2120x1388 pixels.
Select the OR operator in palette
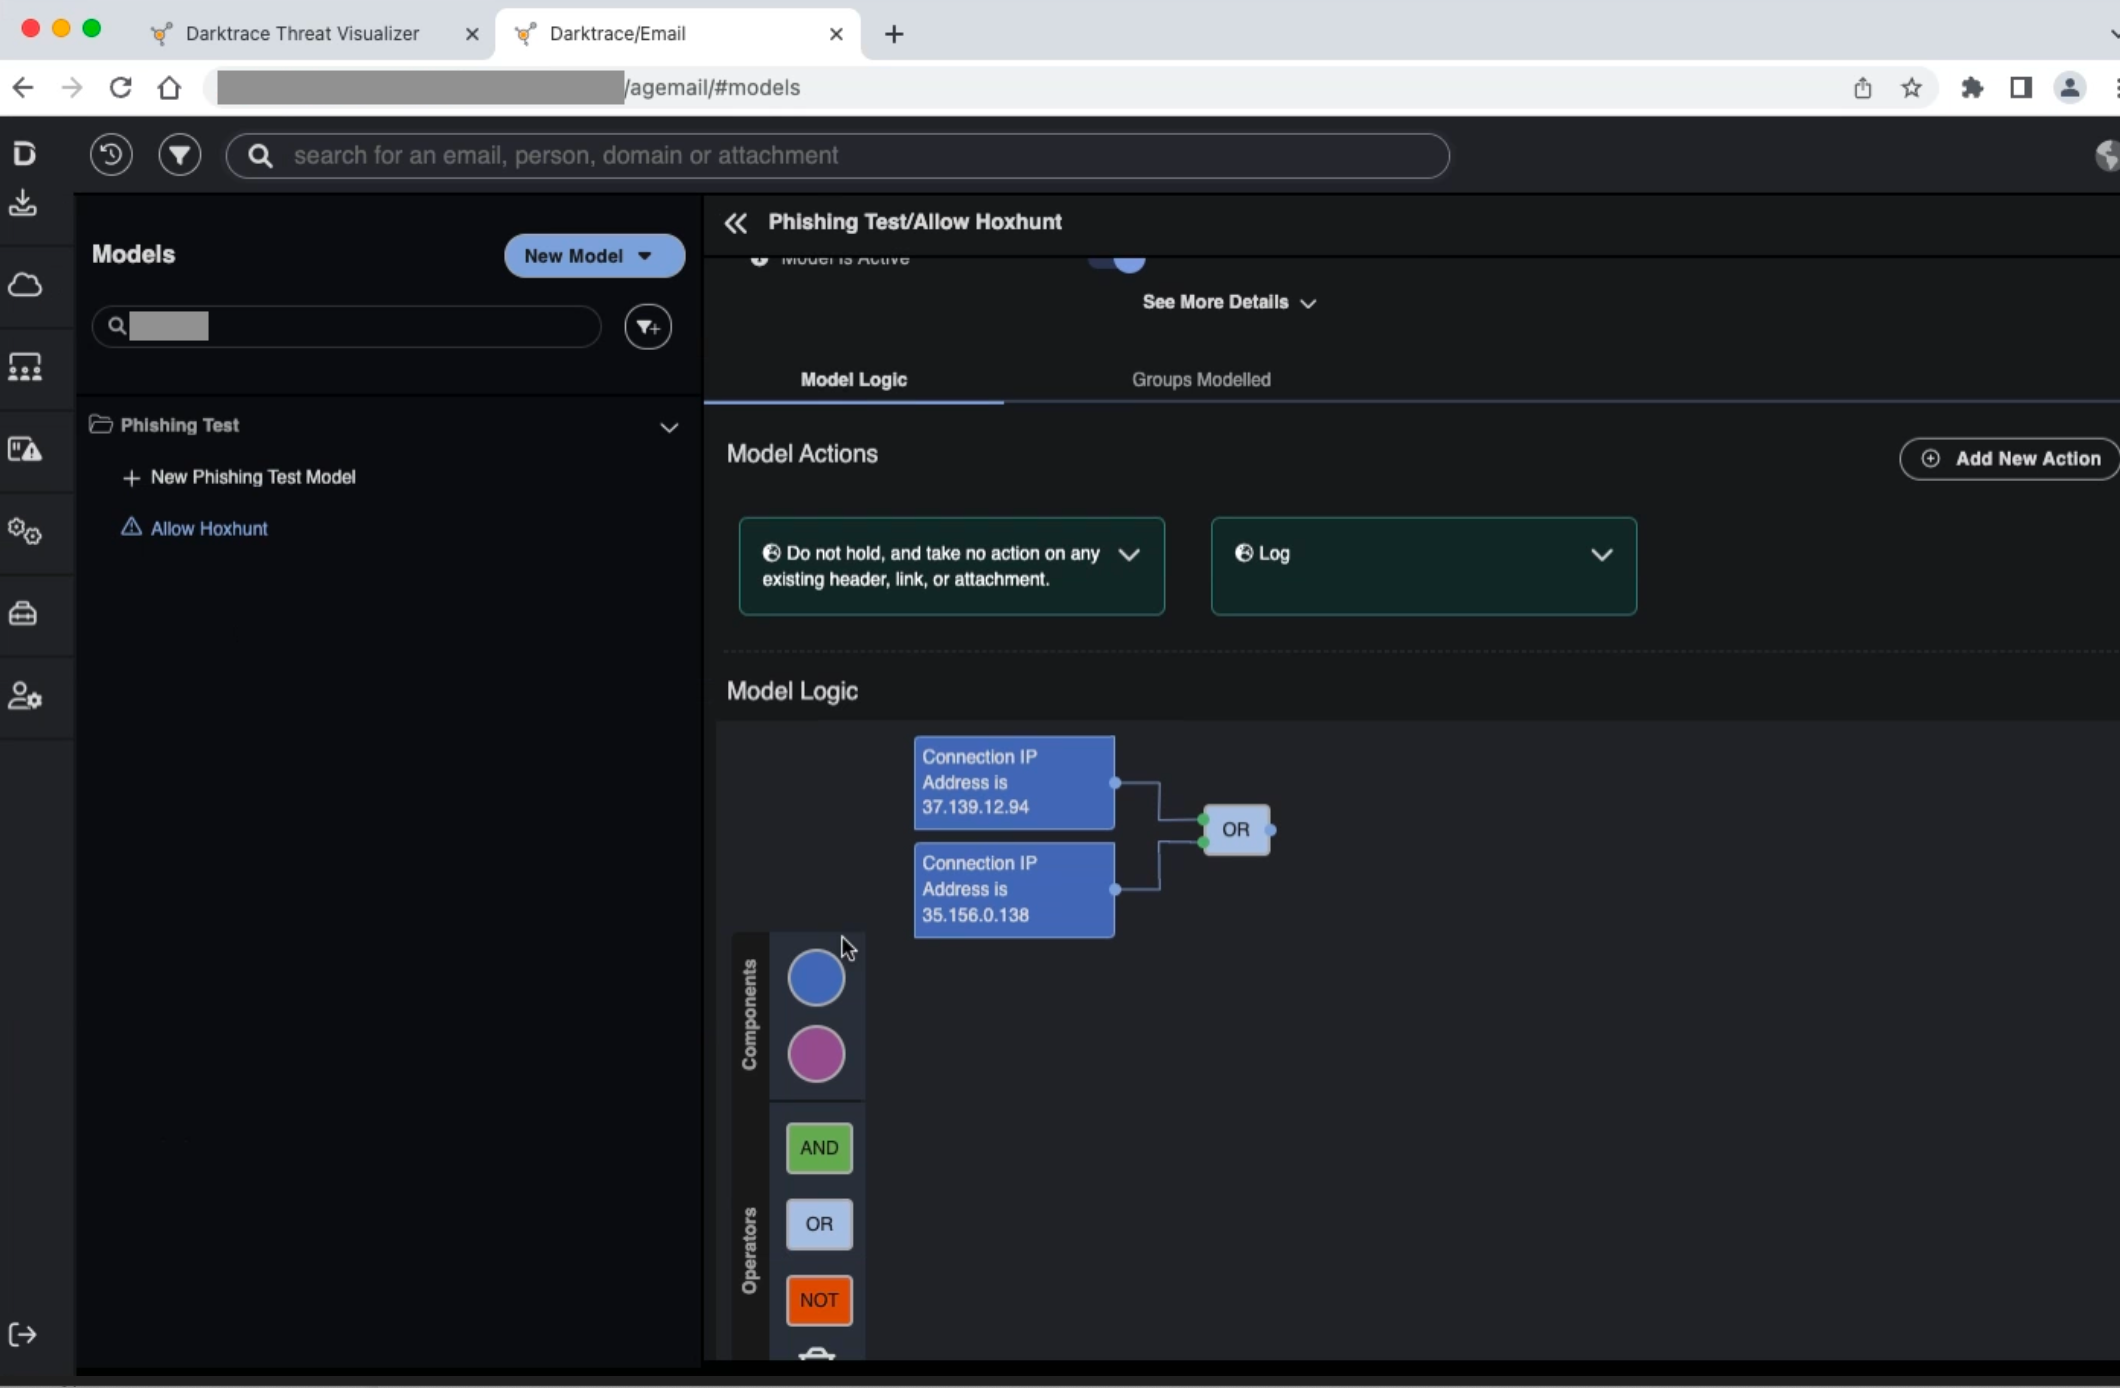tap(819, 1224)
